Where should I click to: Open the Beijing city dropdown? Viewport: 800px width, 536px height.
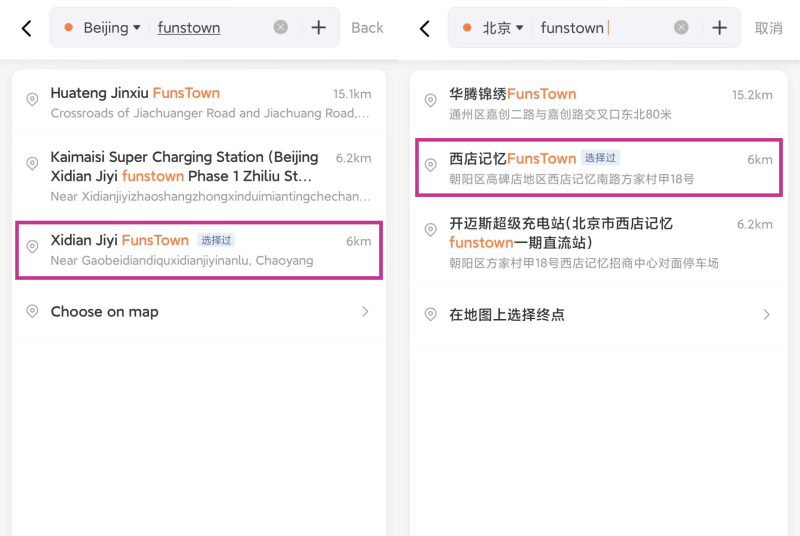click(x=112, y=28)
